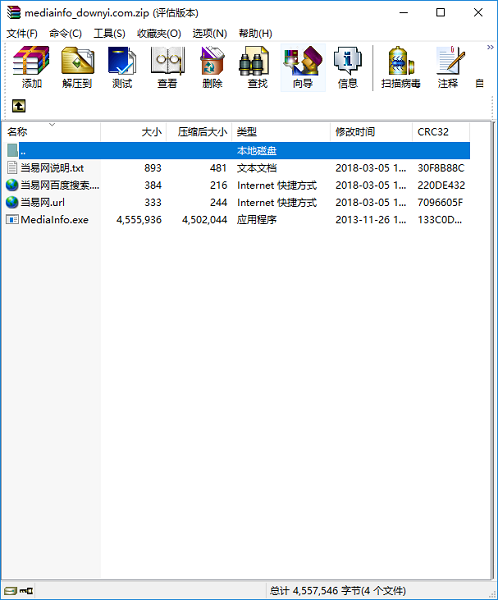Sort by 压缩后大小 column header
The height and width of the screenshot is (600, 498).
[x=199, y=132]
